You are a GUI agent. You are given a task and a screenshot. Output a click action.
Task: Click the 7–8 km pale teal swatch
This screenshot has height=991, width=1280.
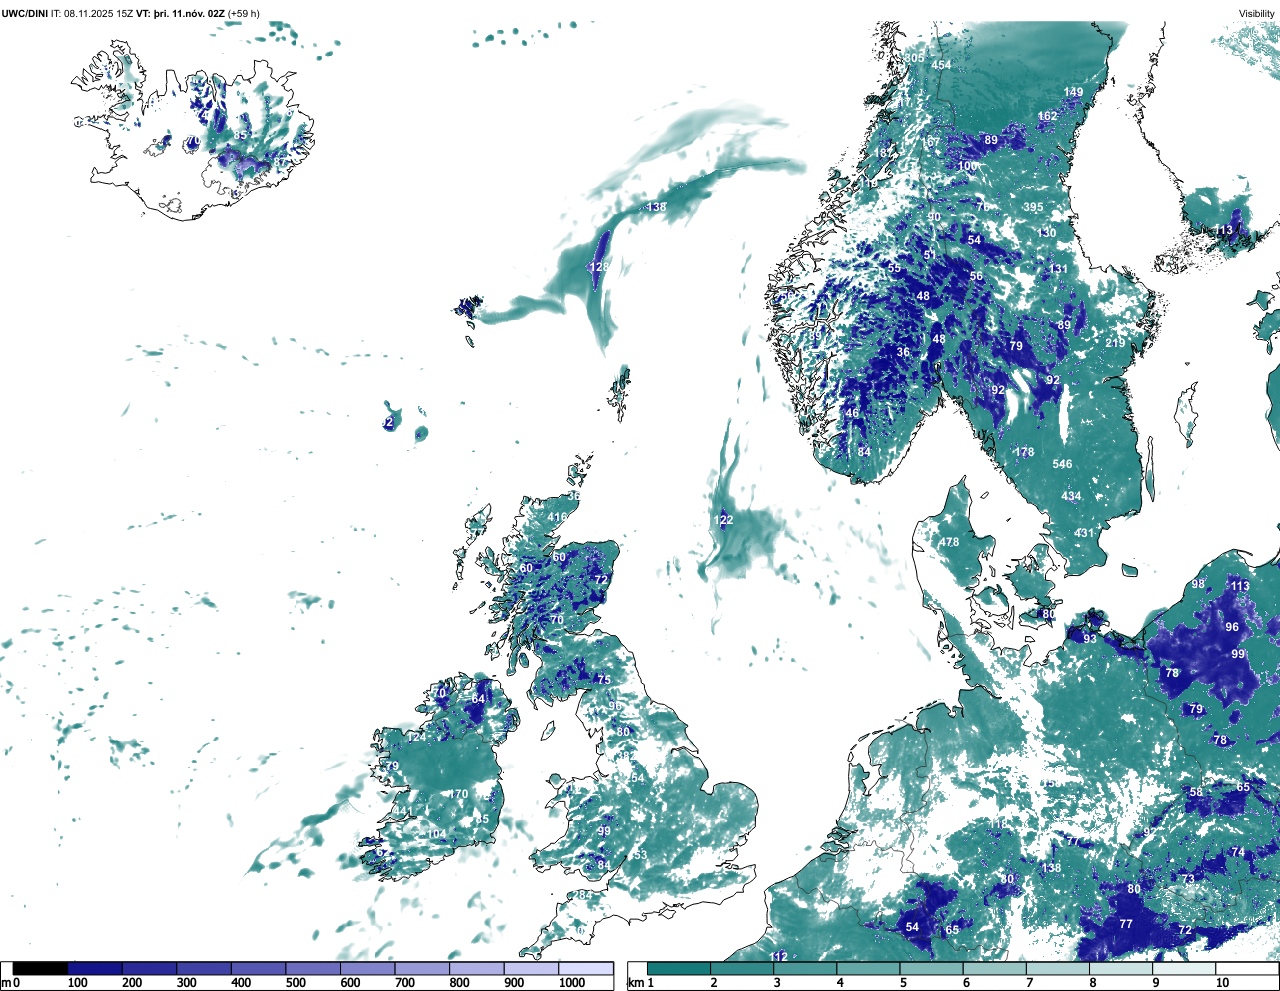[x=1058, y=968]
